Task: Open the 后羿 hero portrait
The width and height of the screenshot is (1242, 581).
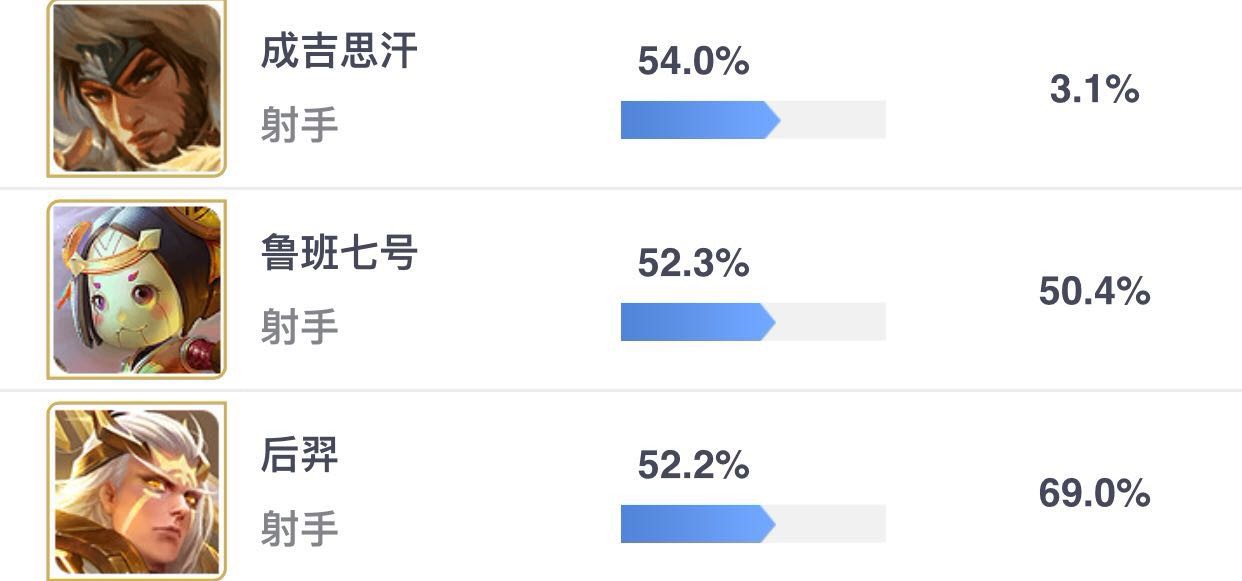Action: [x=137, y=491]
